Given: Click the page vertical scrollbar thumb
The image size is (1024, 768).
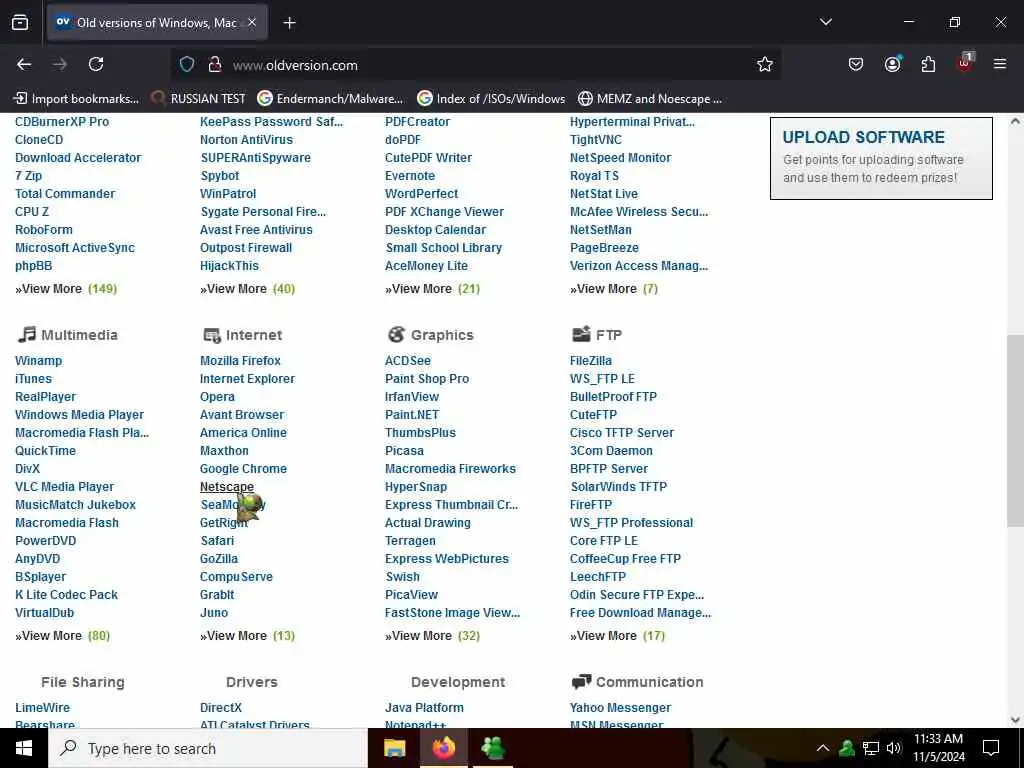Looking at the screenshot, I should 1015,431.
